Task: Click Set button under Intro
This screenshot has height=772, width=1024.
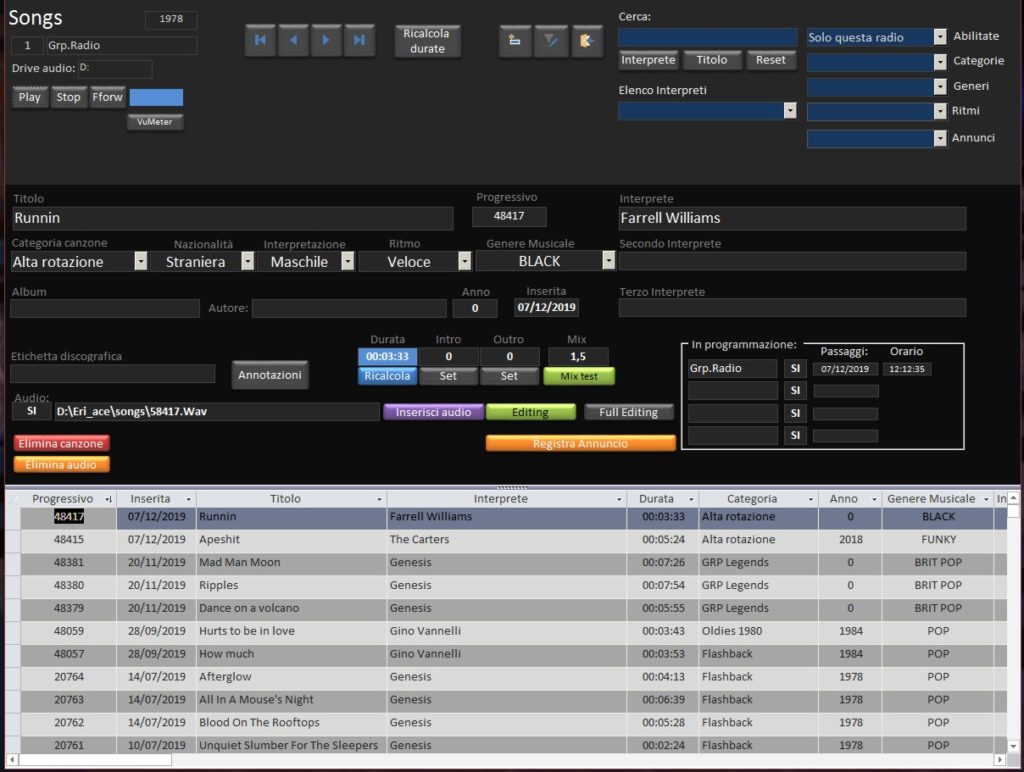Action: [x=448, y=376]
